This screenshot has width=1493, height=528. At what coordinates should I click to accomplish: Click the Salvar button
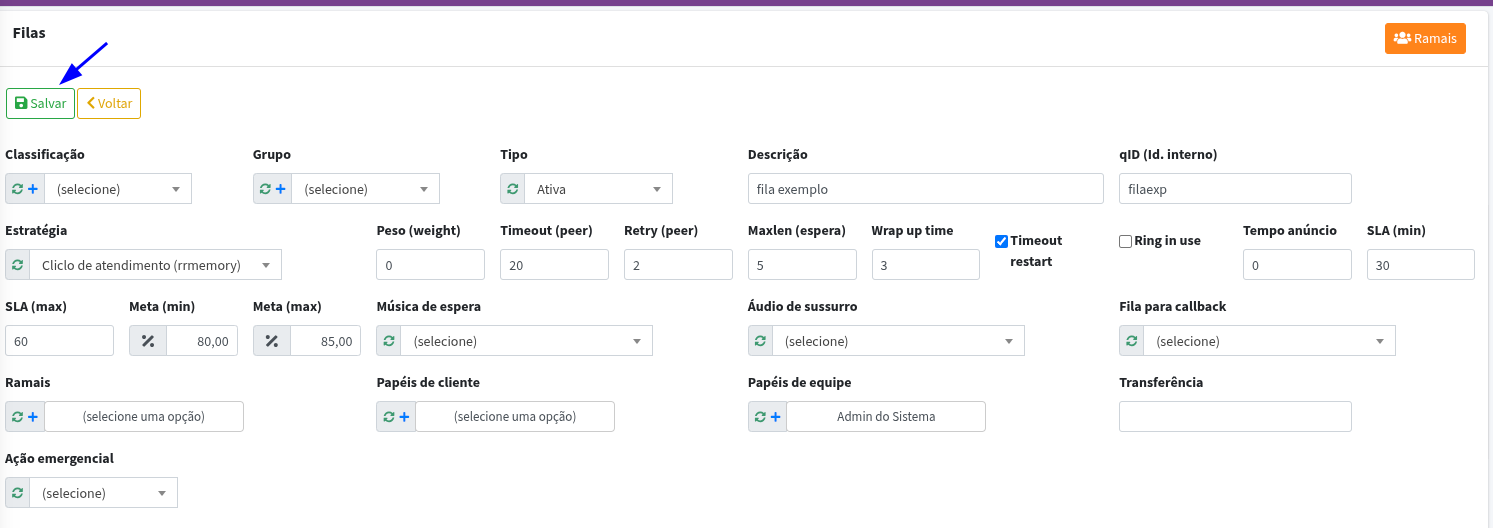tap(41, 104)
